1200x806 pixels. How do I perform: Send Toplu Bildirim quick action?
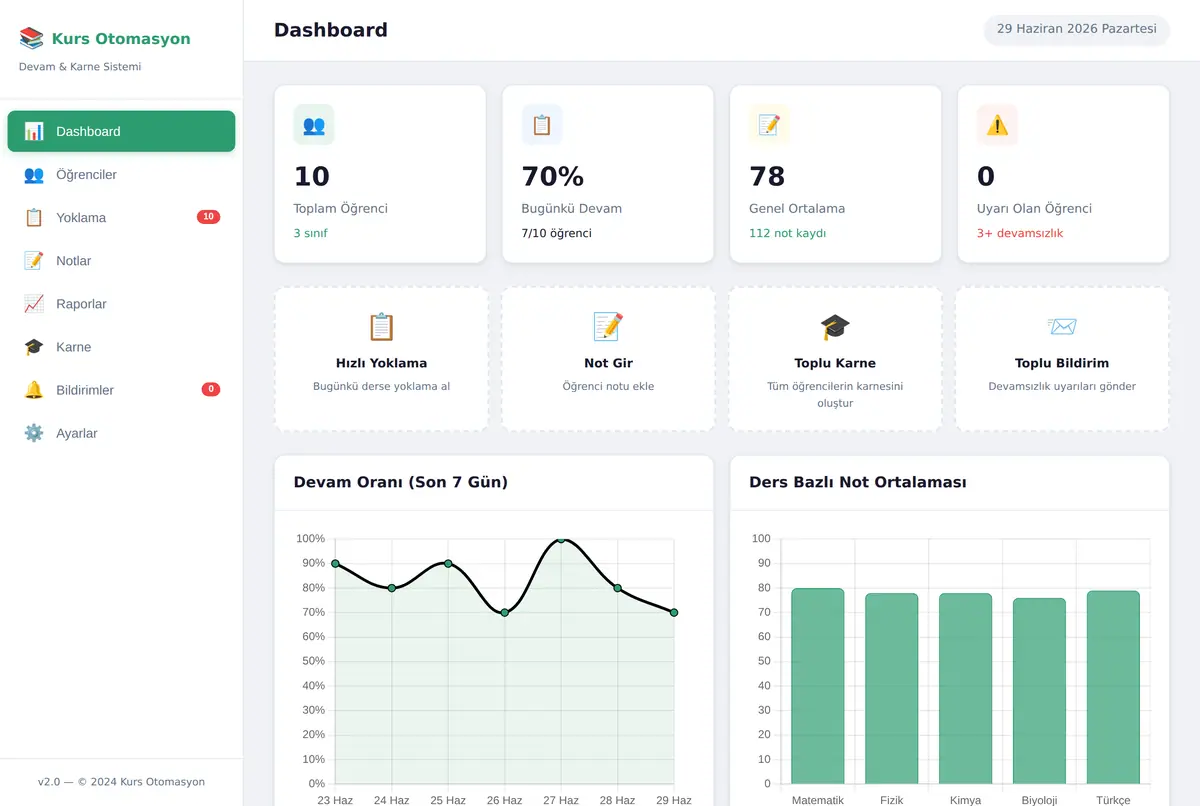[1062, 360]
